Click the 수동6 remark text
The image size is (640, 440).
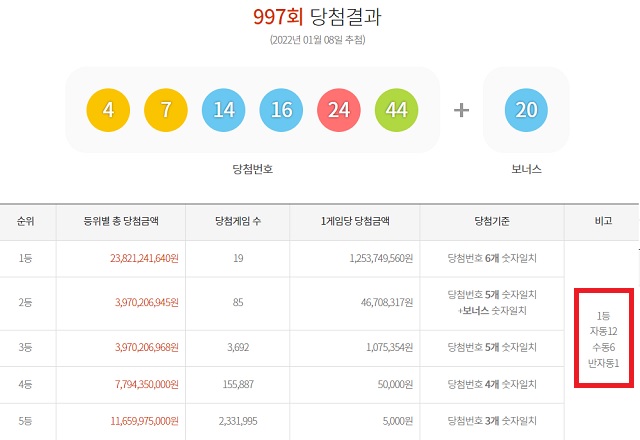tap(603, 347)
